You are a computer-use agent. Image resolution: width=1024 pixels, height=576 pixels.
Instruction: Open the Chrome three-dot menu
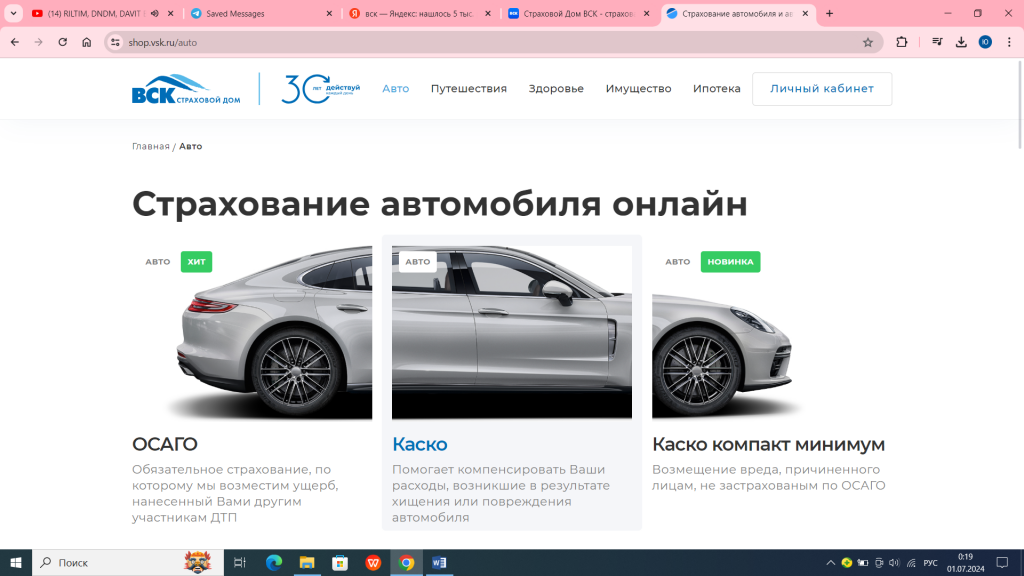pyautogui.click(x=1010, y=42)
